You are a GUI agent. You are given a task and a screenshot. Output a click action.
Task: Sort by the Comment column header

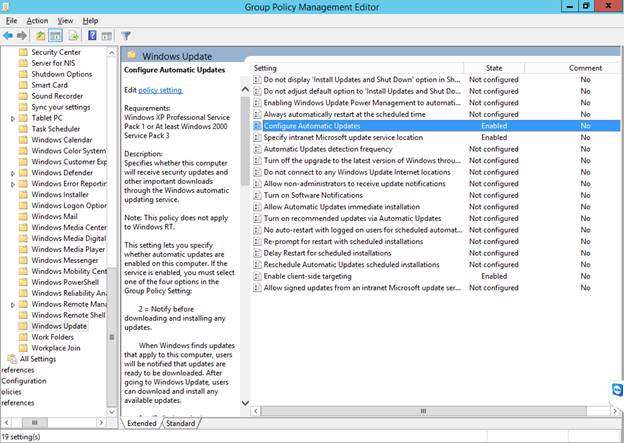(x=585, y=68)
